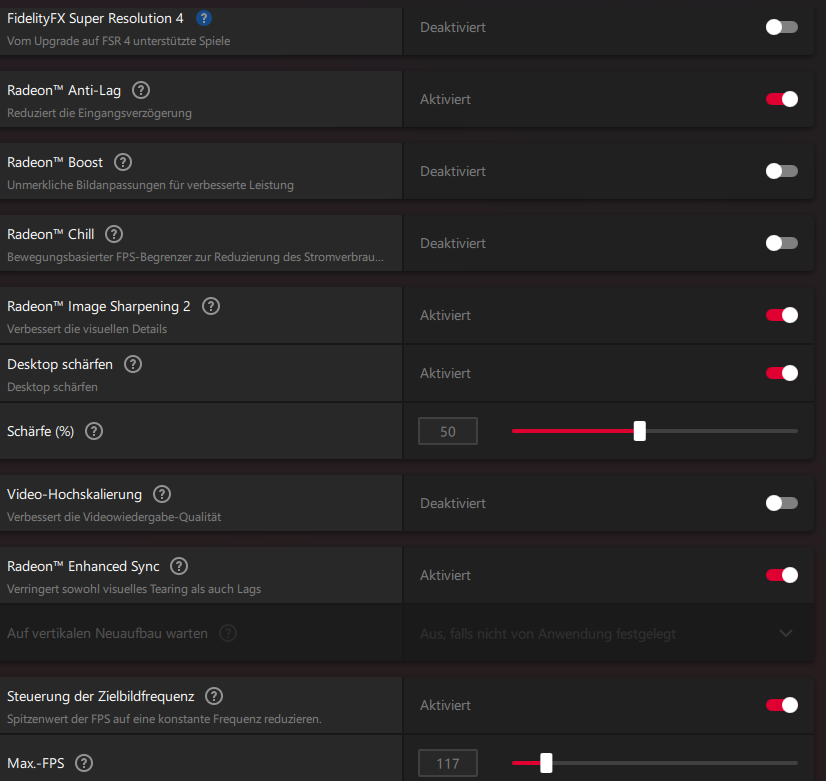
Task: Click help icon beside Radeon Image Sharpening 2
Action: click(211, 306)
